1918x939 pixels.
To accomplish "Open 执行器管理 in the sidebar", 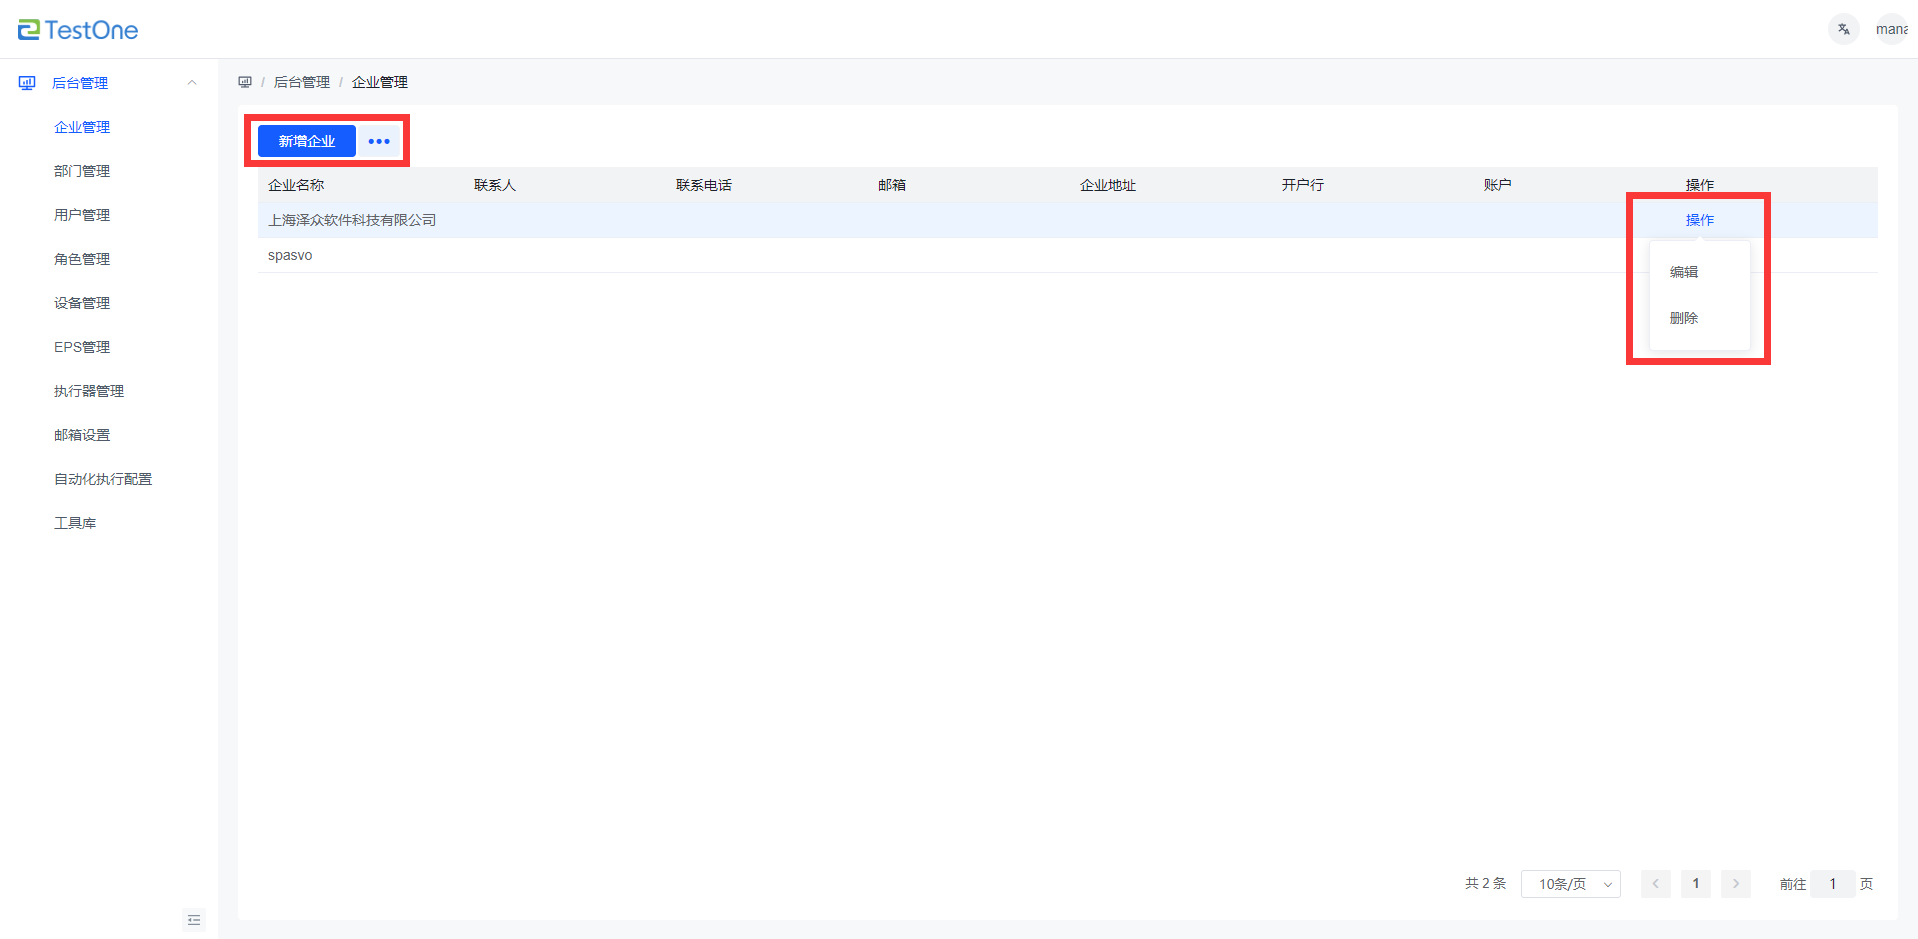I will tap(89, 391).
